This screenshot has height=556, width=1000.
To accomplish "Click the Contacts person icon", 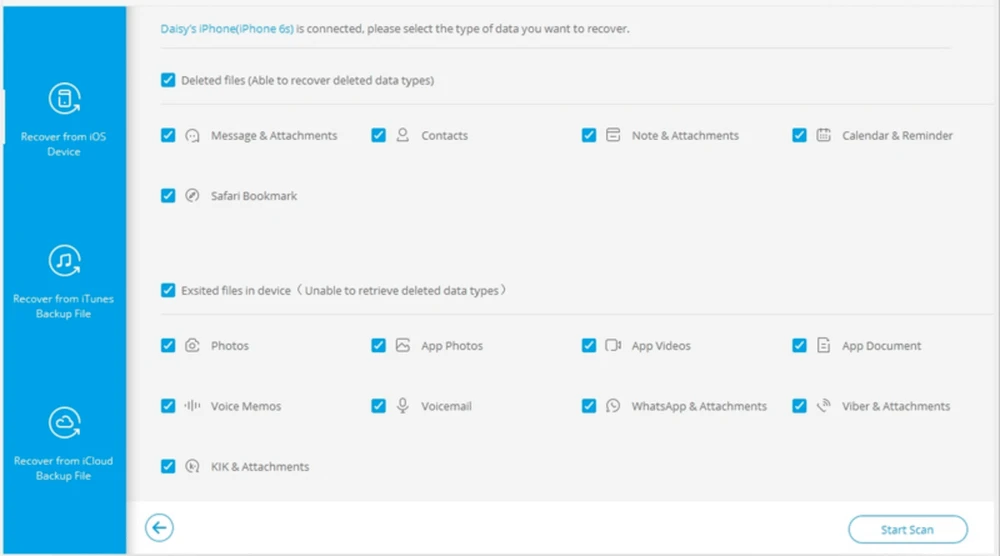I will coord(403,135).
